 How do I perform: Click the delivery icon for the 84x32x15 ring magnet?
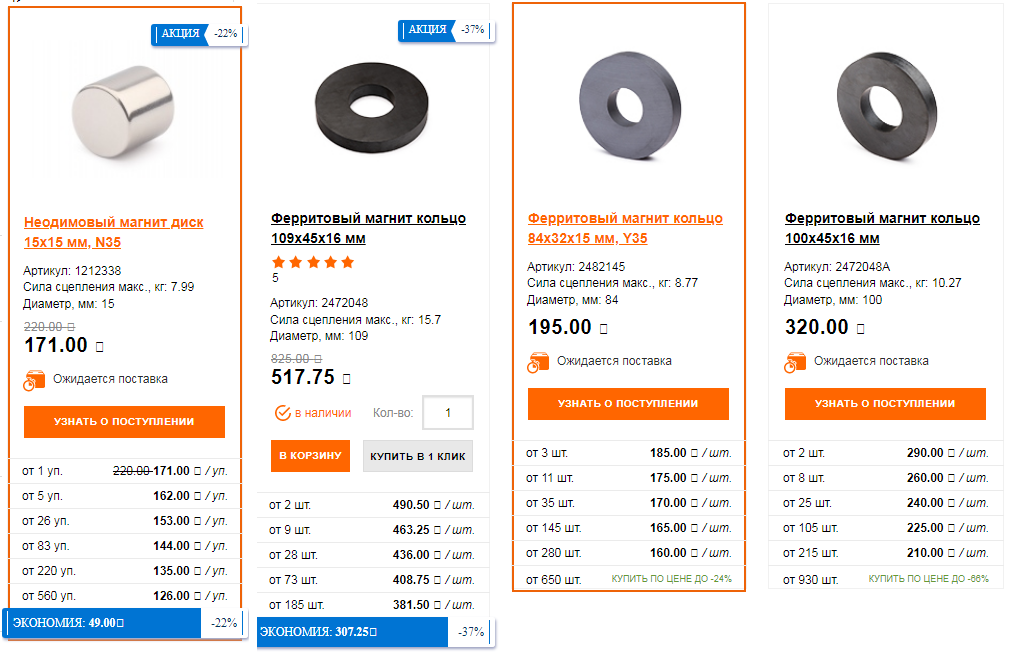[x=539, y=361]
